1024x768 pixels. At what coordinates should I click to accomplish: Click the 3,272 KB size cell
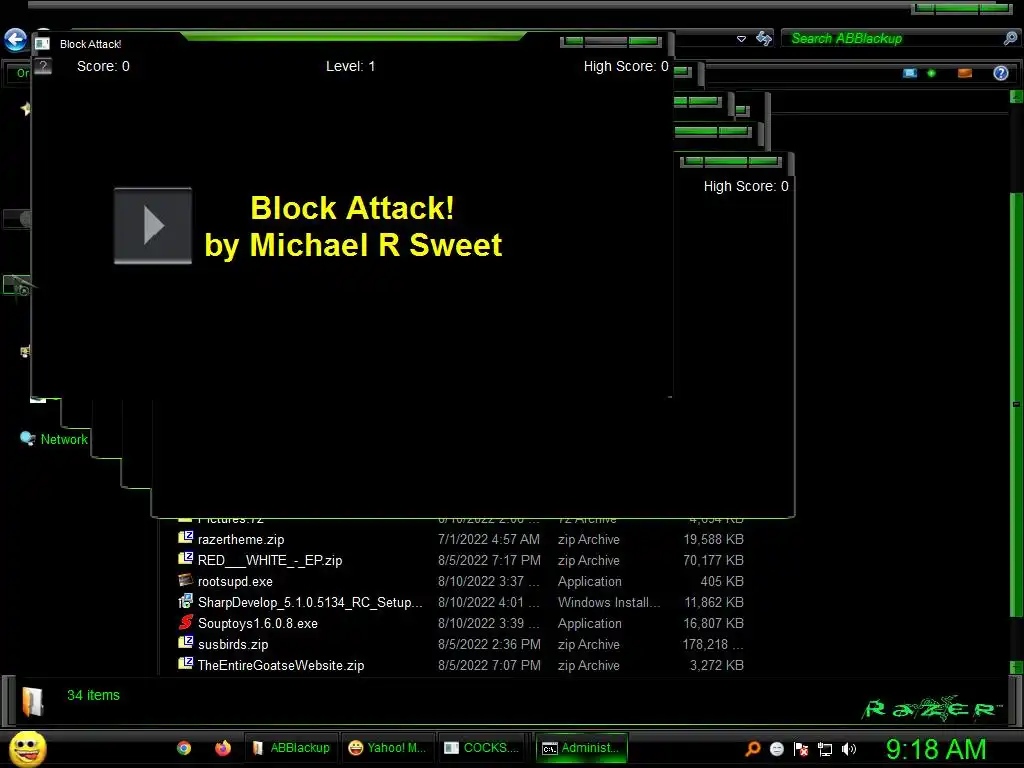pyautogui.click(x=716, y=665)
